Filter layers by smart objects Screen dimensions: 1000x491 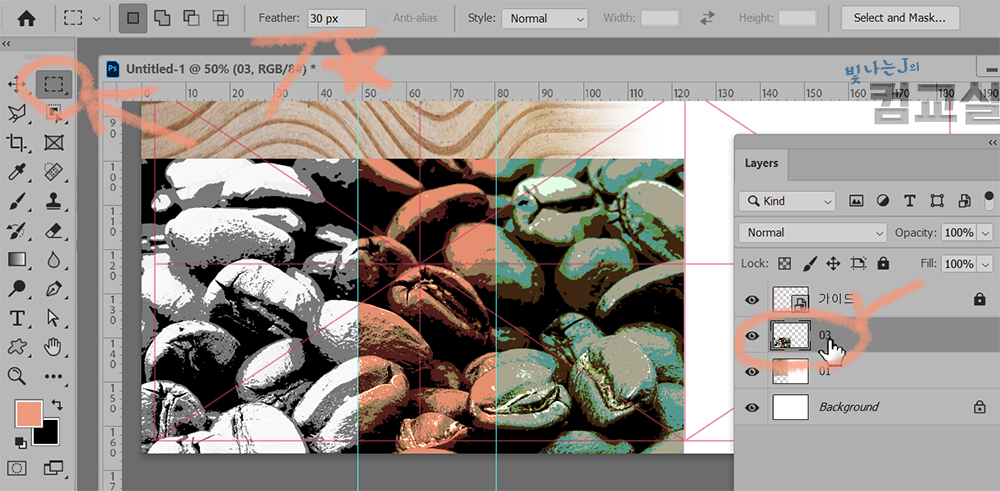pyautogui.click(x=964, y=201)
